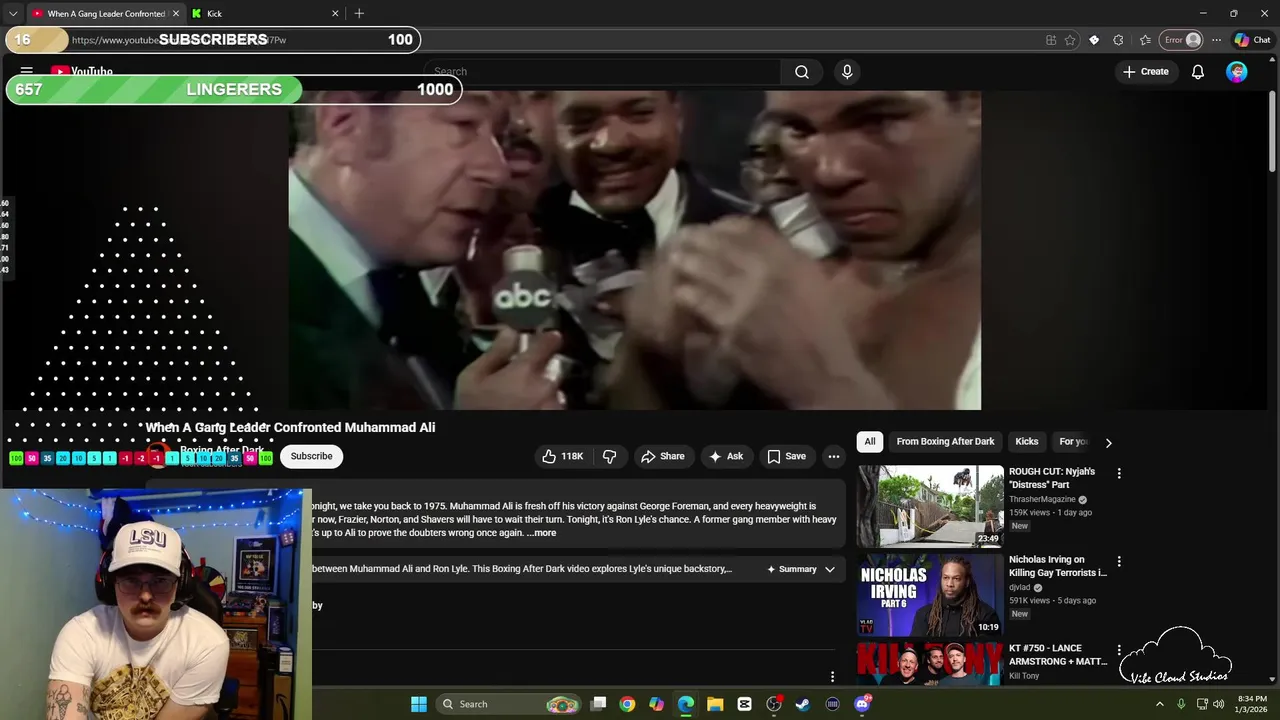Switch to Microsoft Edge on taskbar
Viewport: 1280px width, 720px height.
click(x=686, y=704)
